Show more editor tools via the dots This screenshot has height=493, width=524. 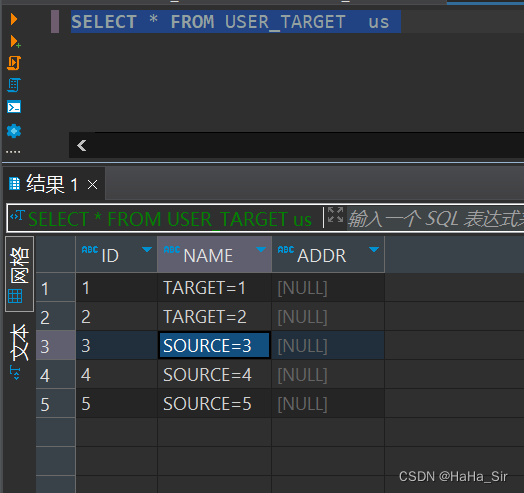(13, 152)
